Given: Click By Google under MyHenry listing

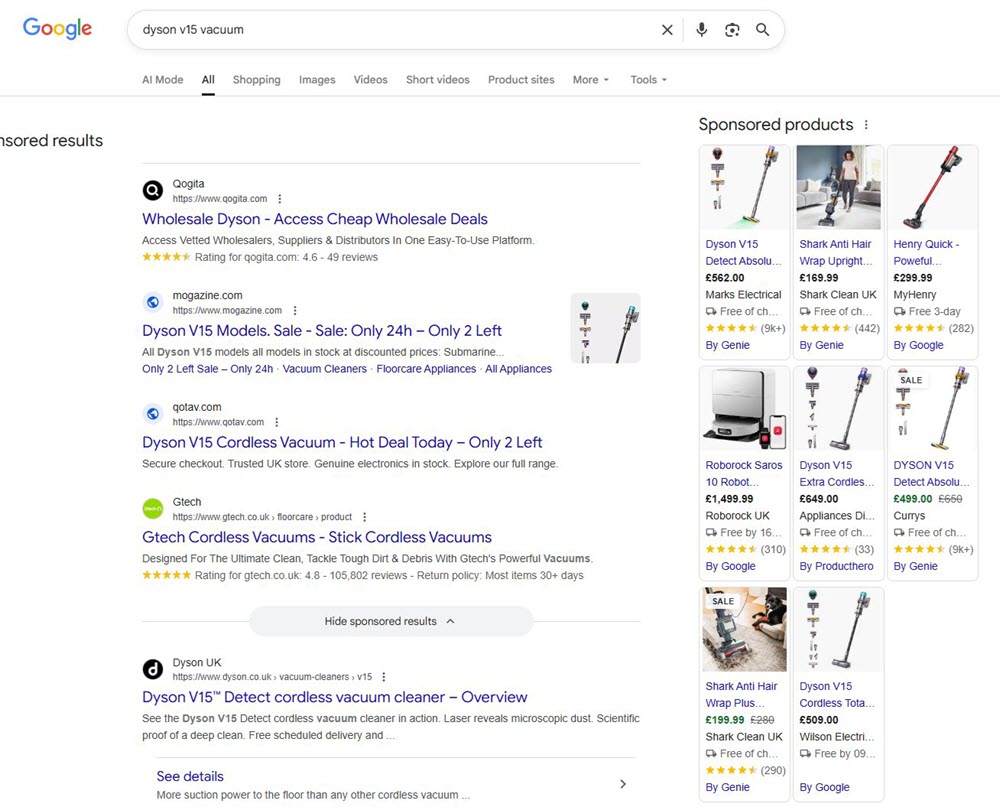Looking at the screenshot, I should click(918, 345).
